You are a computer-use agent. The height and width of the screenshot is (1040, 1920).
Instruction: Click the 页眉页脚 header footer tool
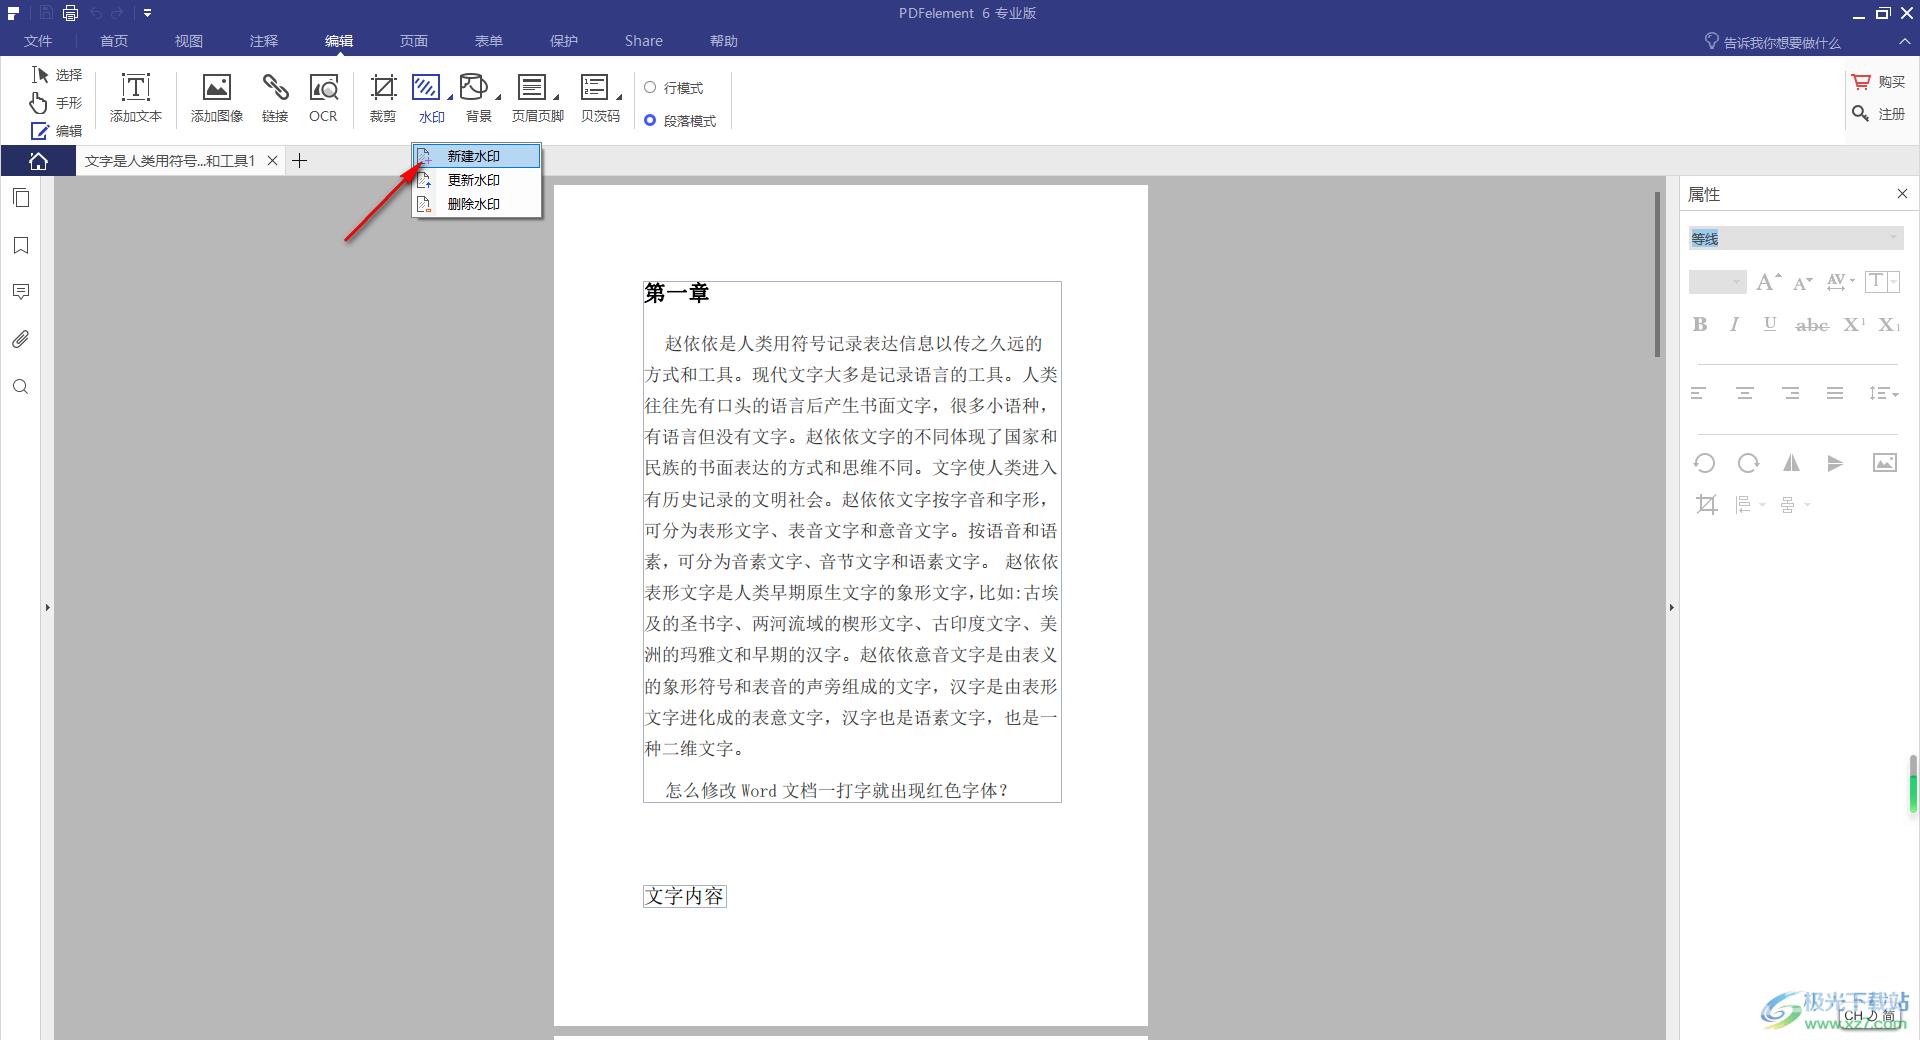(538, 98)
